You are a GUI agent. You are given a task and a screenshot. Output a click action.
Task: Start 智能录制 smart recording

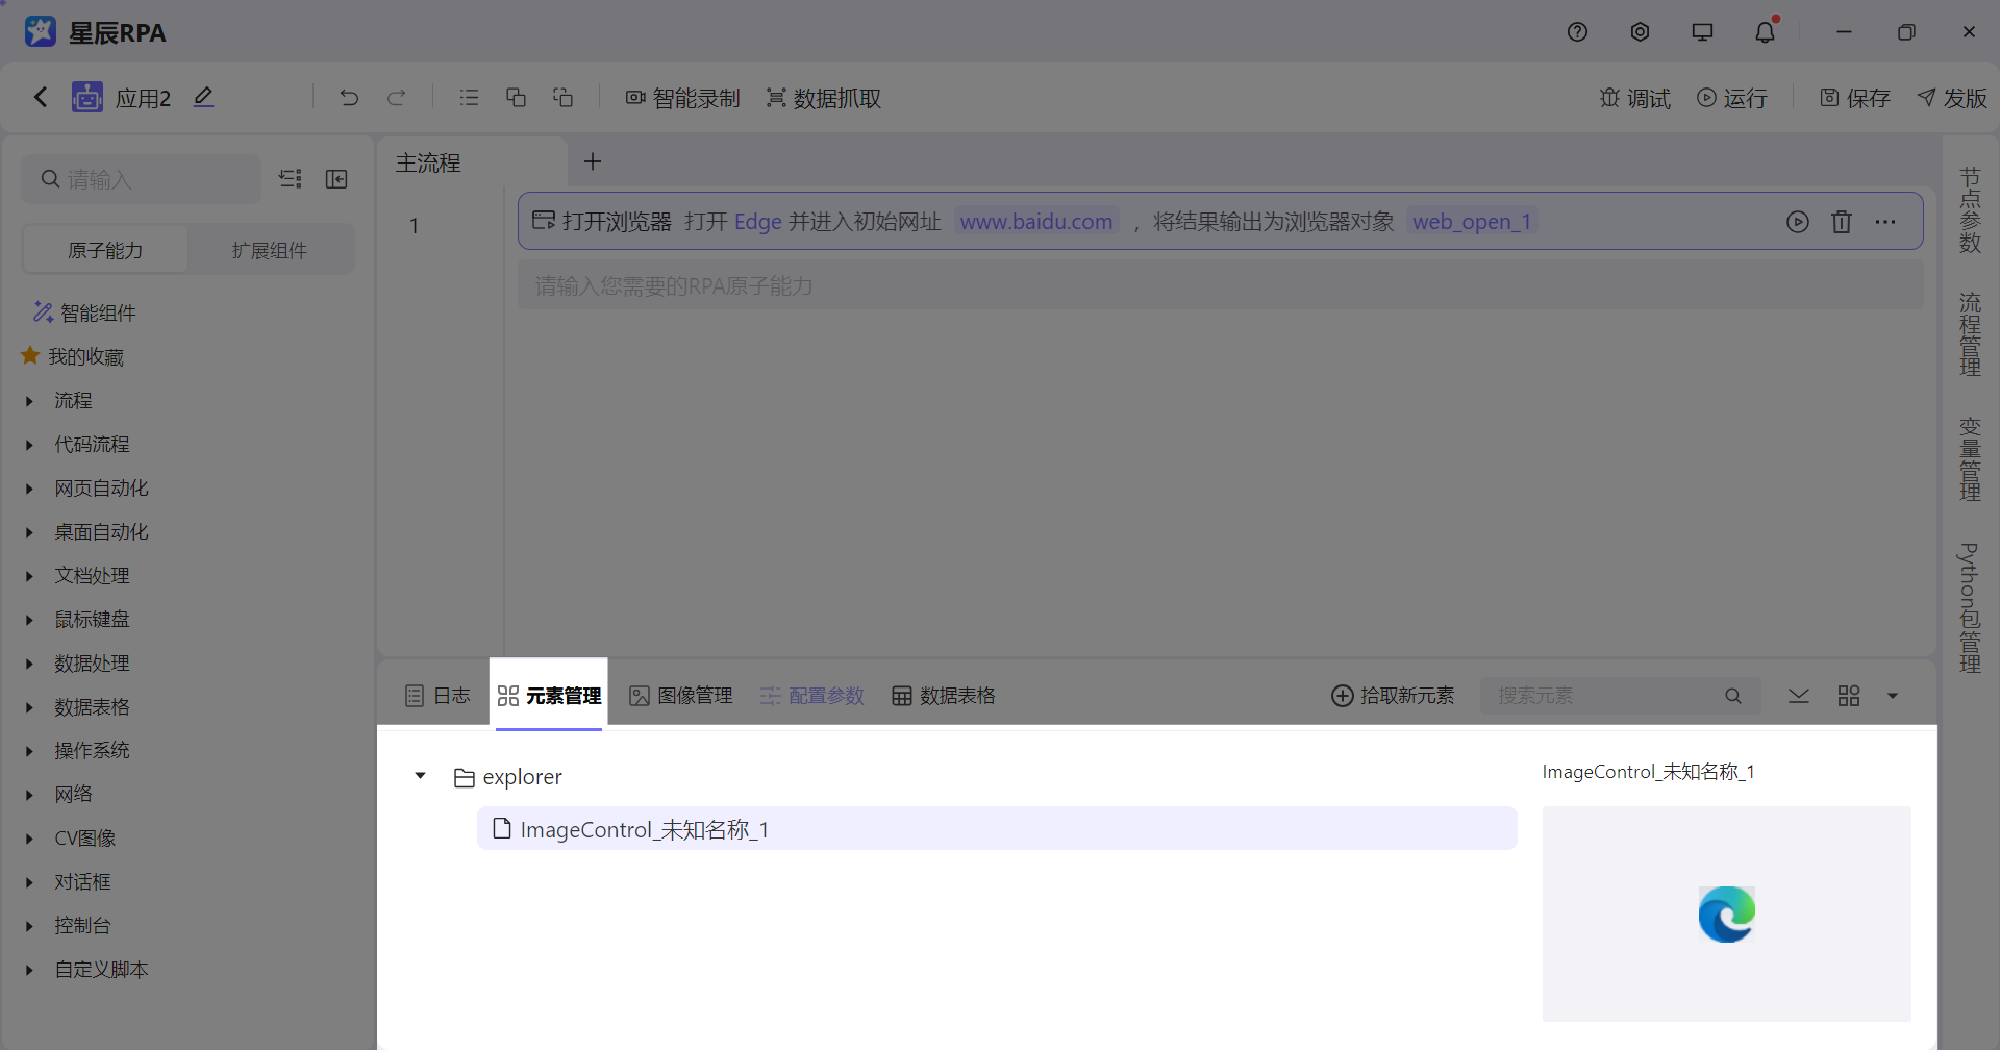[683, 97]
